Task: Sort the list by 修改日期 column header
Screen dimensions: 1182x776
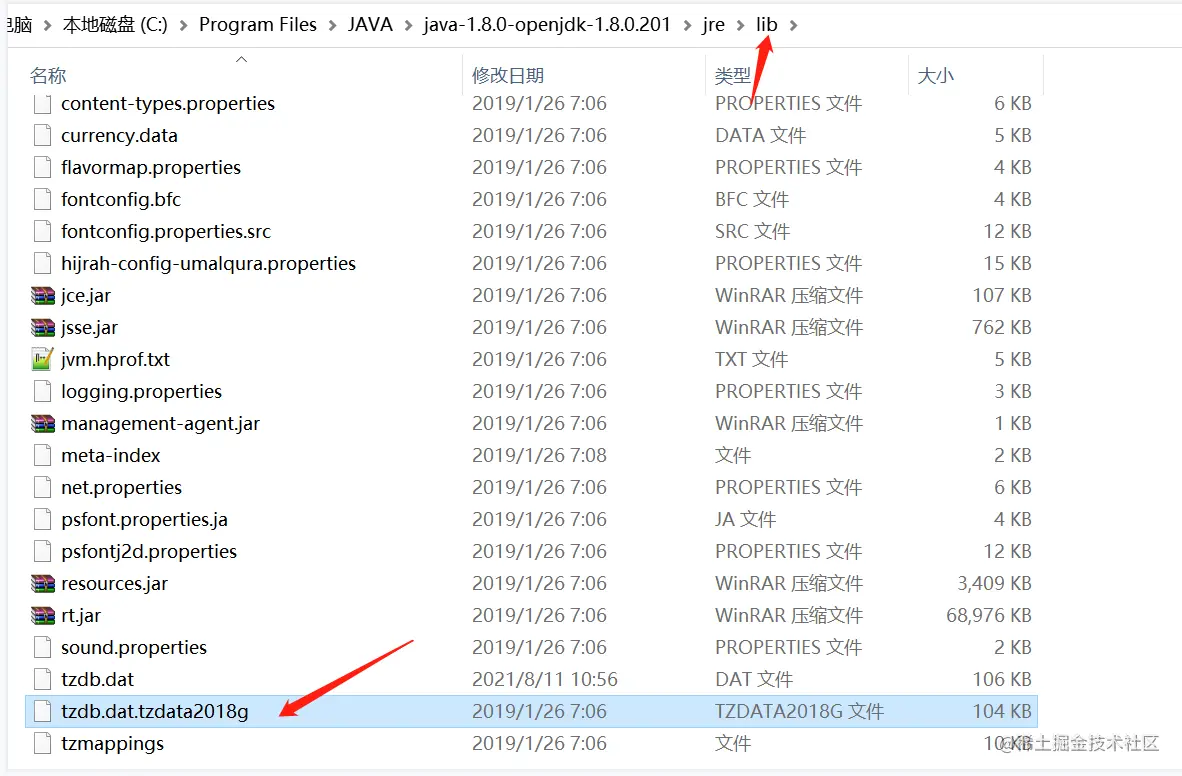Action: (508, 75)
